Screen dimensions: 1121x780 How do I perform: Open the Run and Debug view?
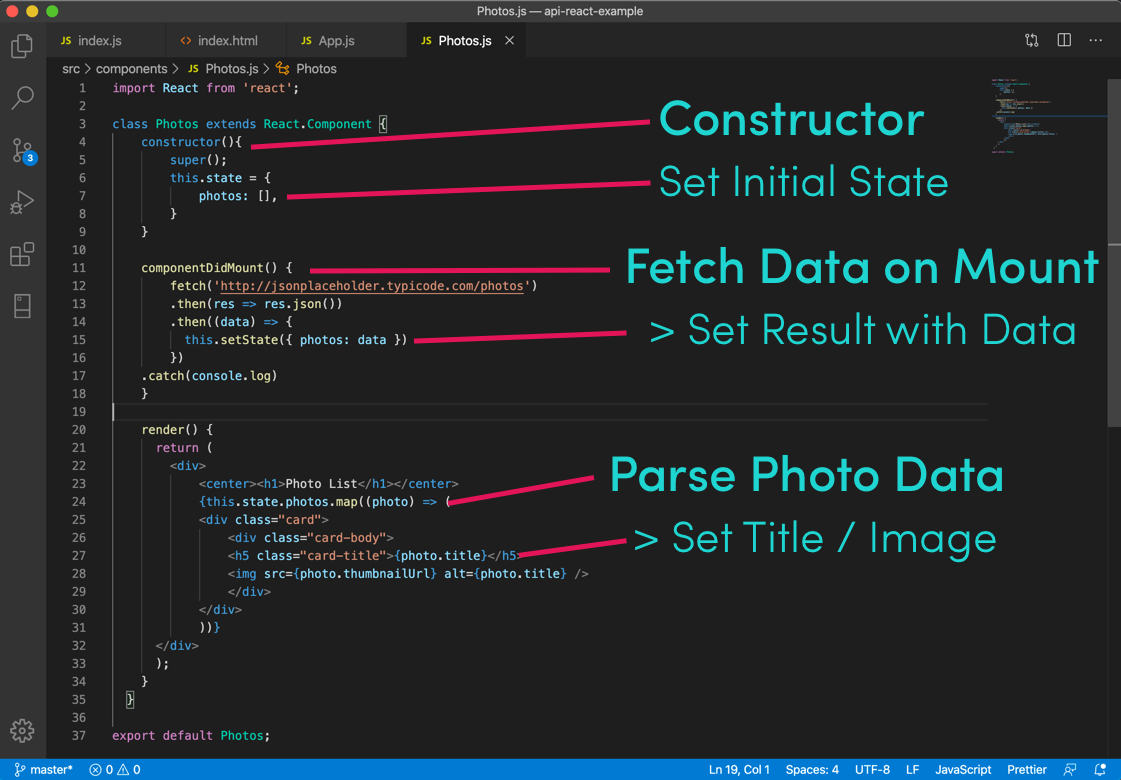coord(22,202)
